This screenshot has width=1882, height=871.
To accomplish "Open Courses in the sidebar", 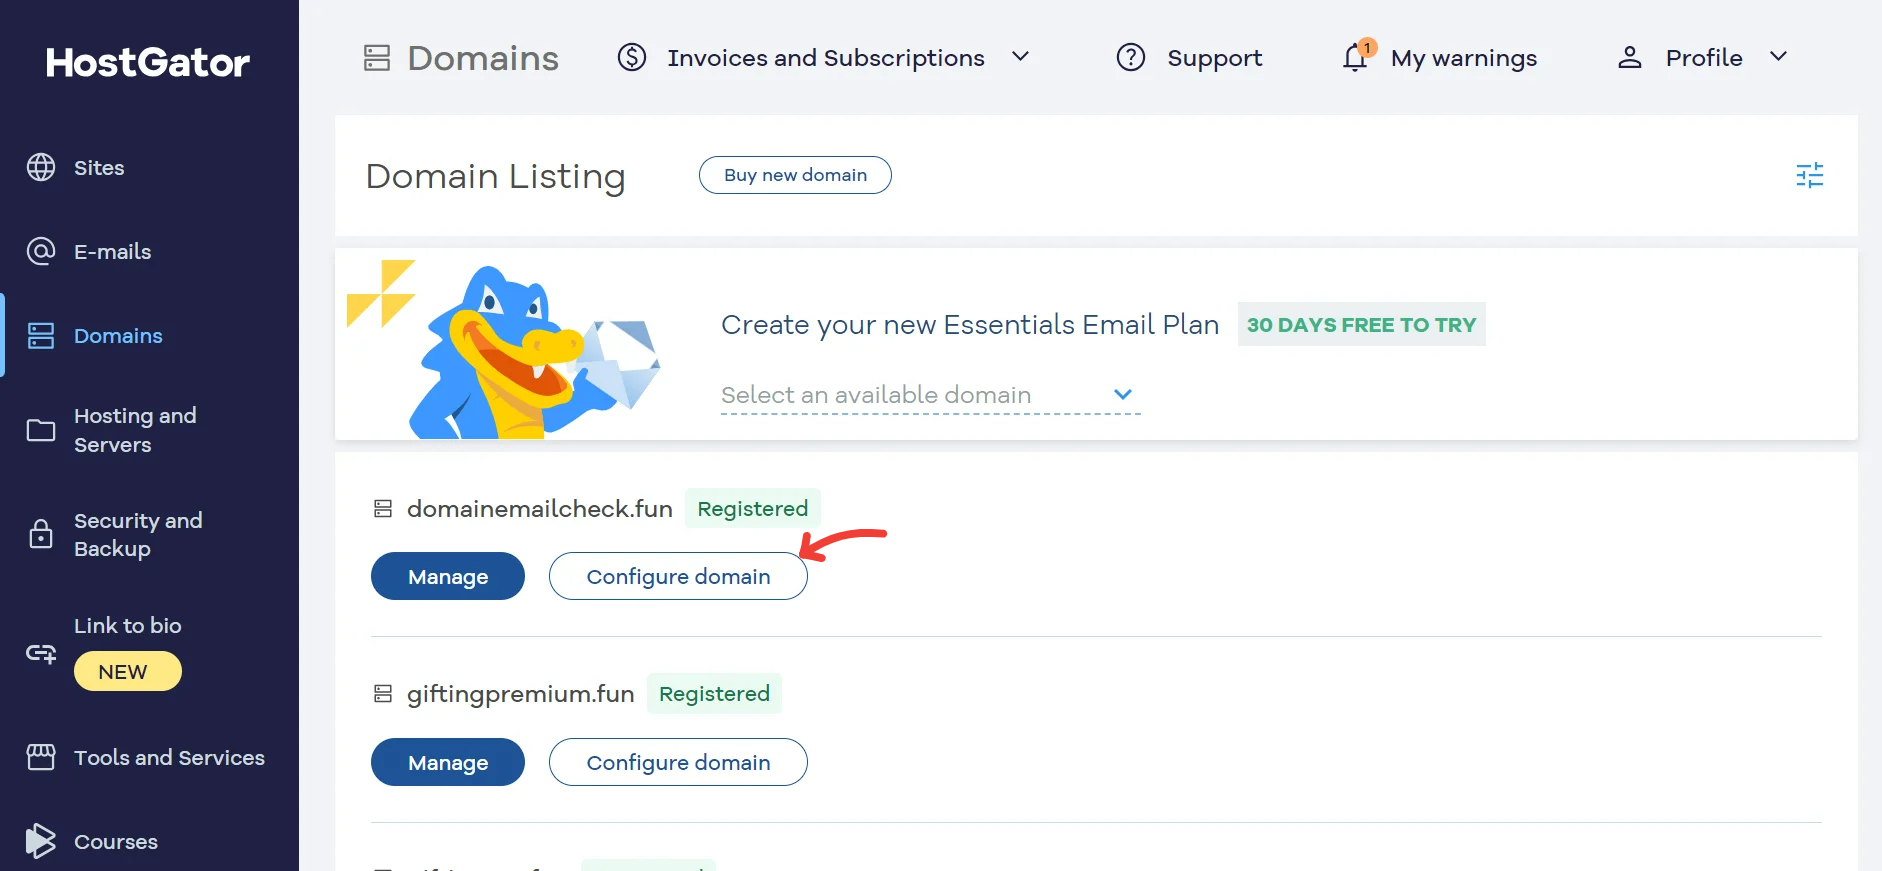I will (x=116, y=842).
